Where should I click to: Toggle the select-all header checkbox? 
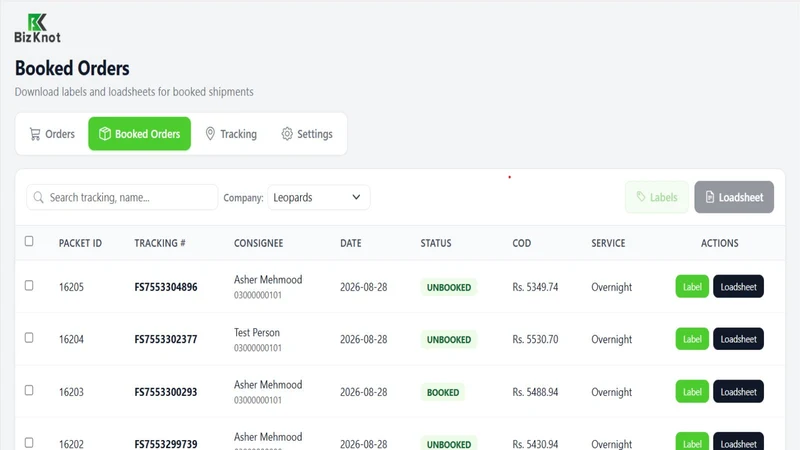tap(29, 241)
